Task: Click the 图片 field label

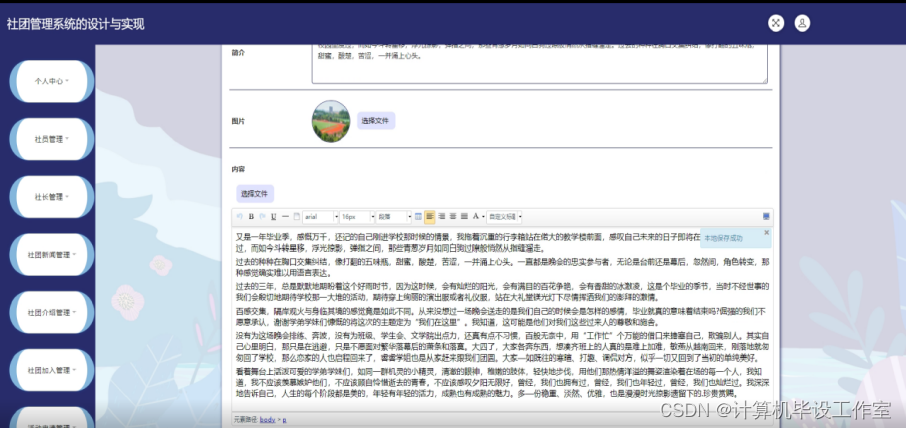Action: [238, 121]
